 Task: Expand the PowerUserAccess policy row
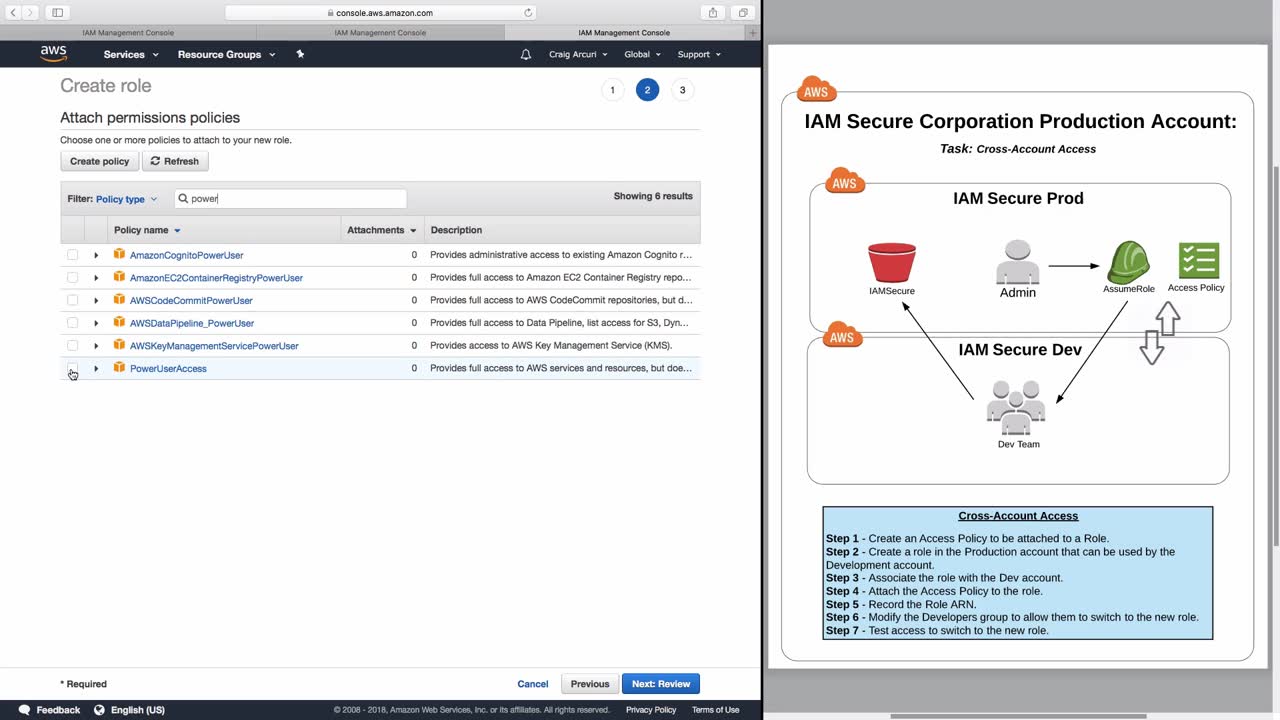pos(96,368)
